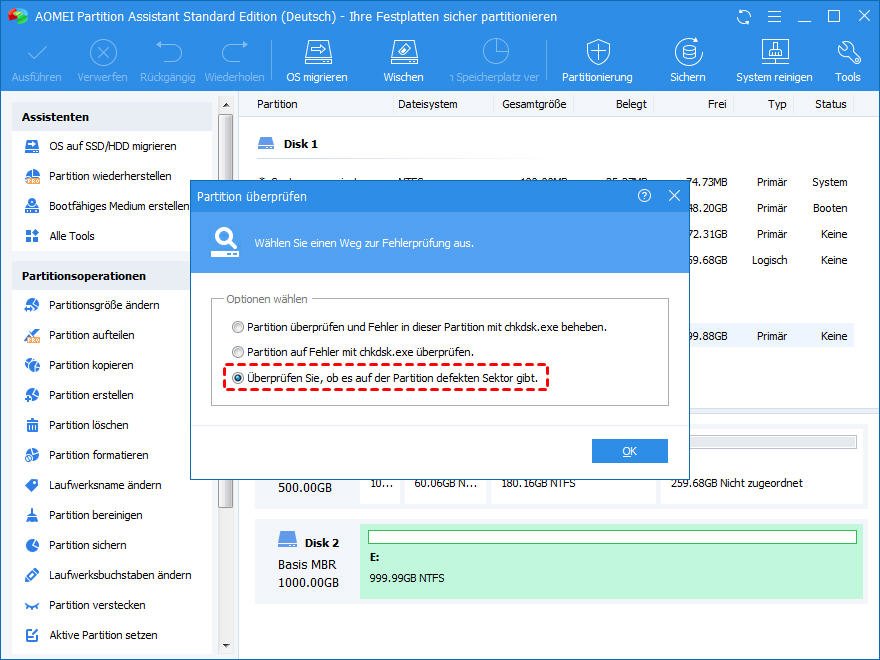This screenshot has height=660, width=880.
Task: Choose Laufwerksbuchstaben ändern operation
Action: (x=108, y=575)
